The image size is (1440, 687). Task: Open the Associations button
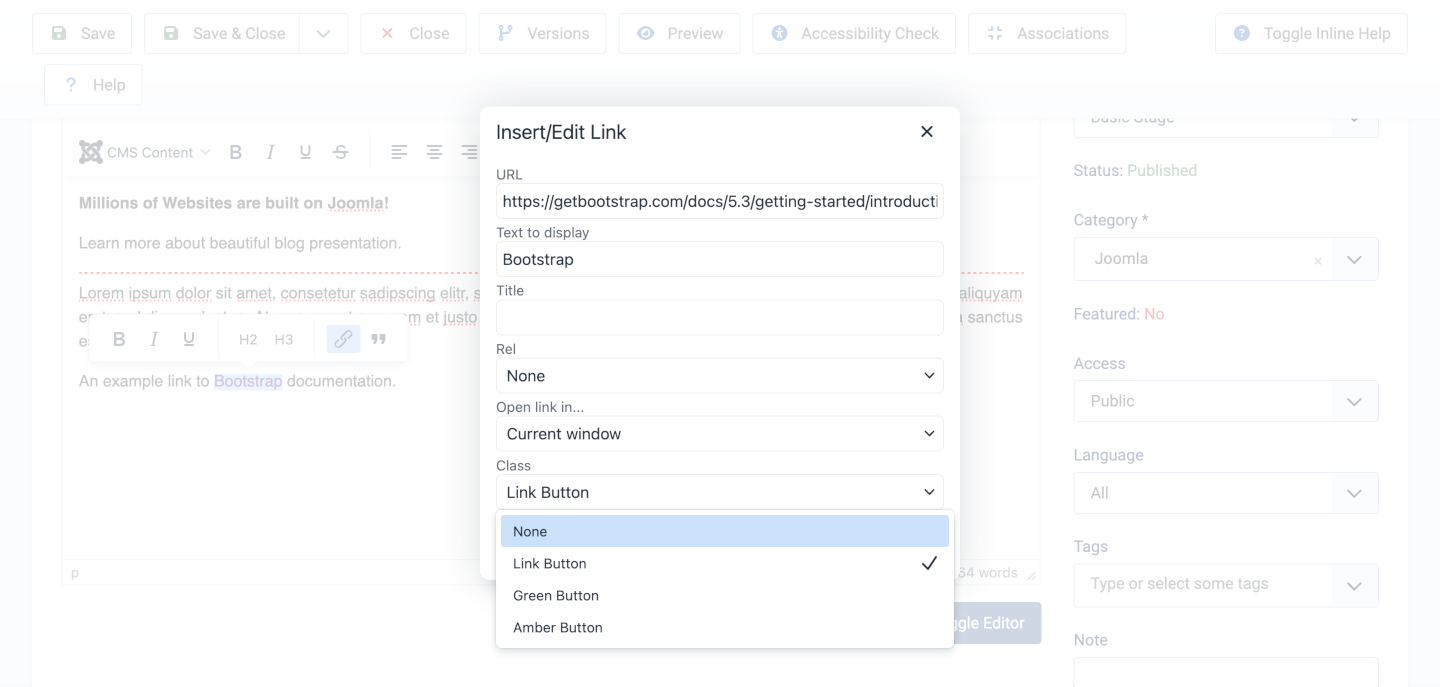click(x=1047, y=33)
